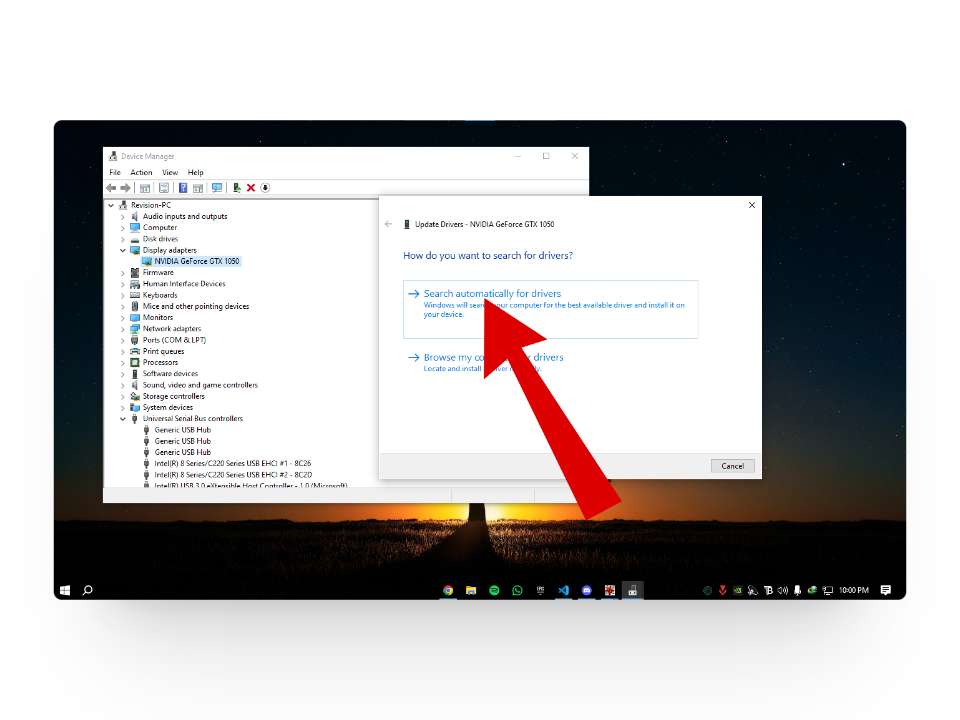
Task: Open Spotify from the taskbar
Action: click(494, 590)
